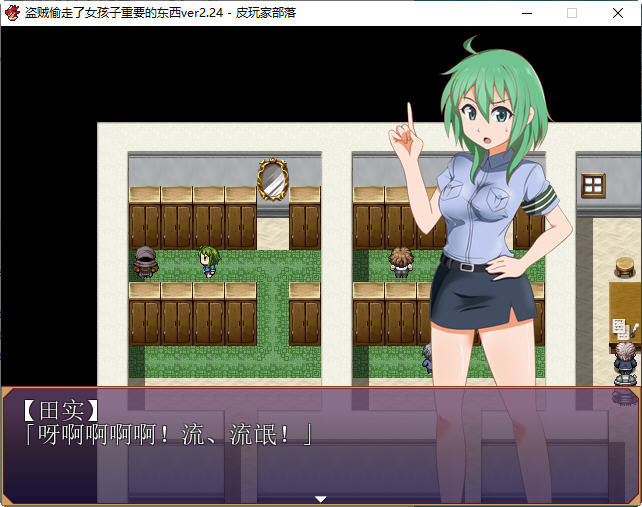Click the four-pane window on right wall
The image size is (642, 507).
(593, 185)
